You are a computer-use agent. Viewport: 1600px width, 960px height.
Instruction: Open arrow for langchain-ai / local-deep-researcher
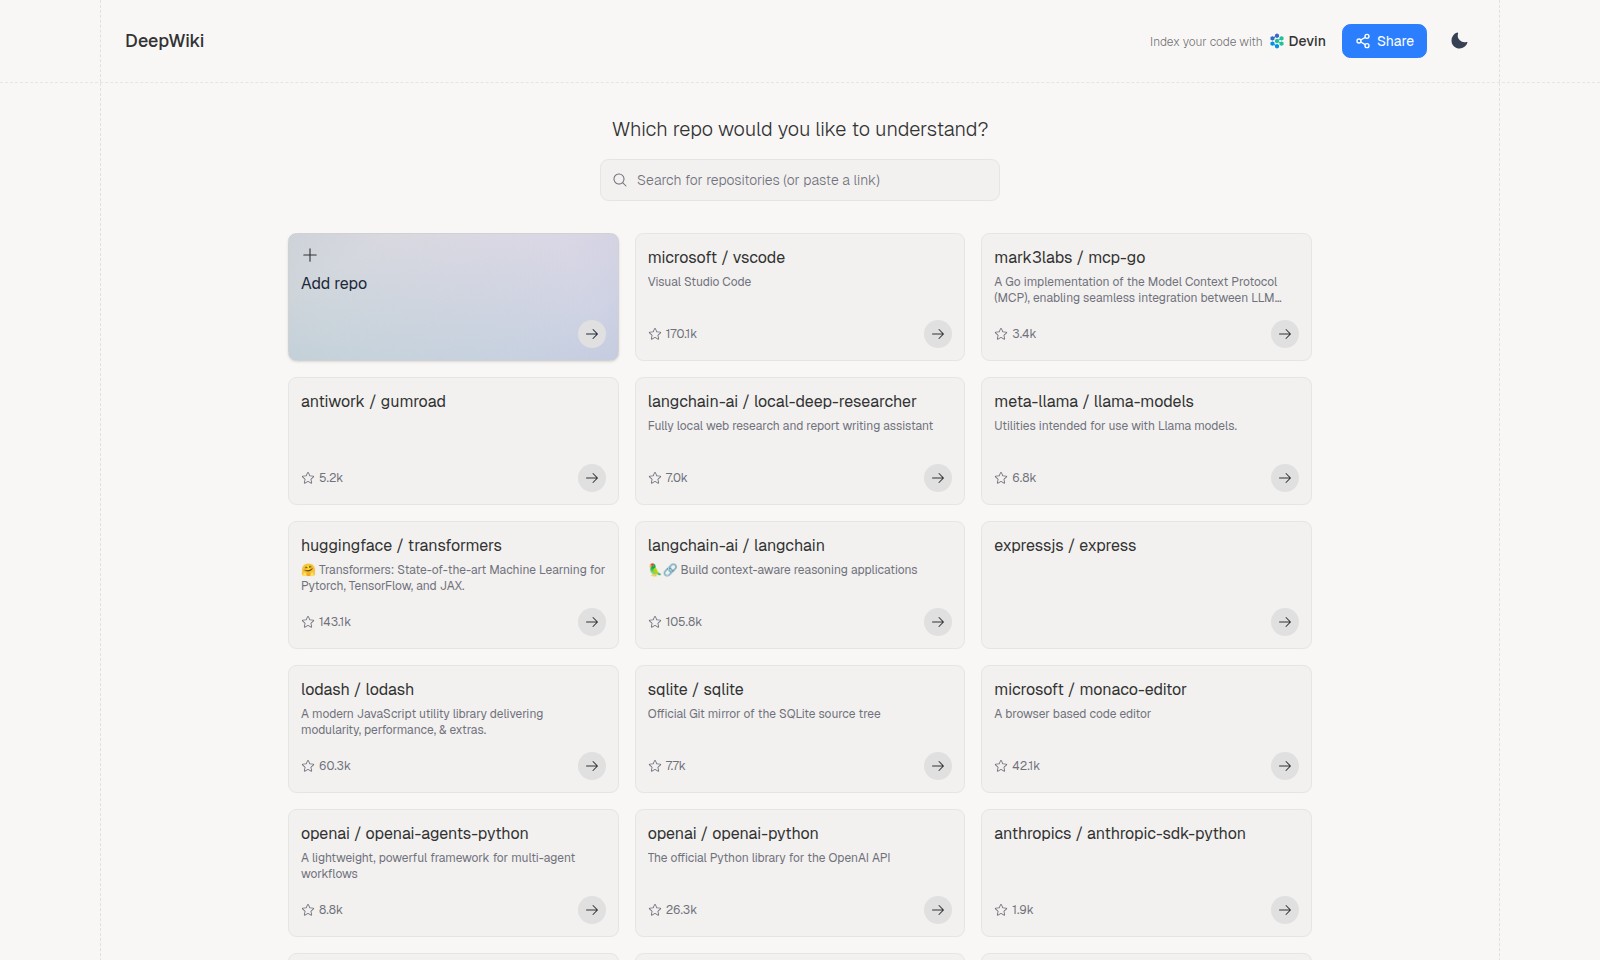click(x=938, y=478)
